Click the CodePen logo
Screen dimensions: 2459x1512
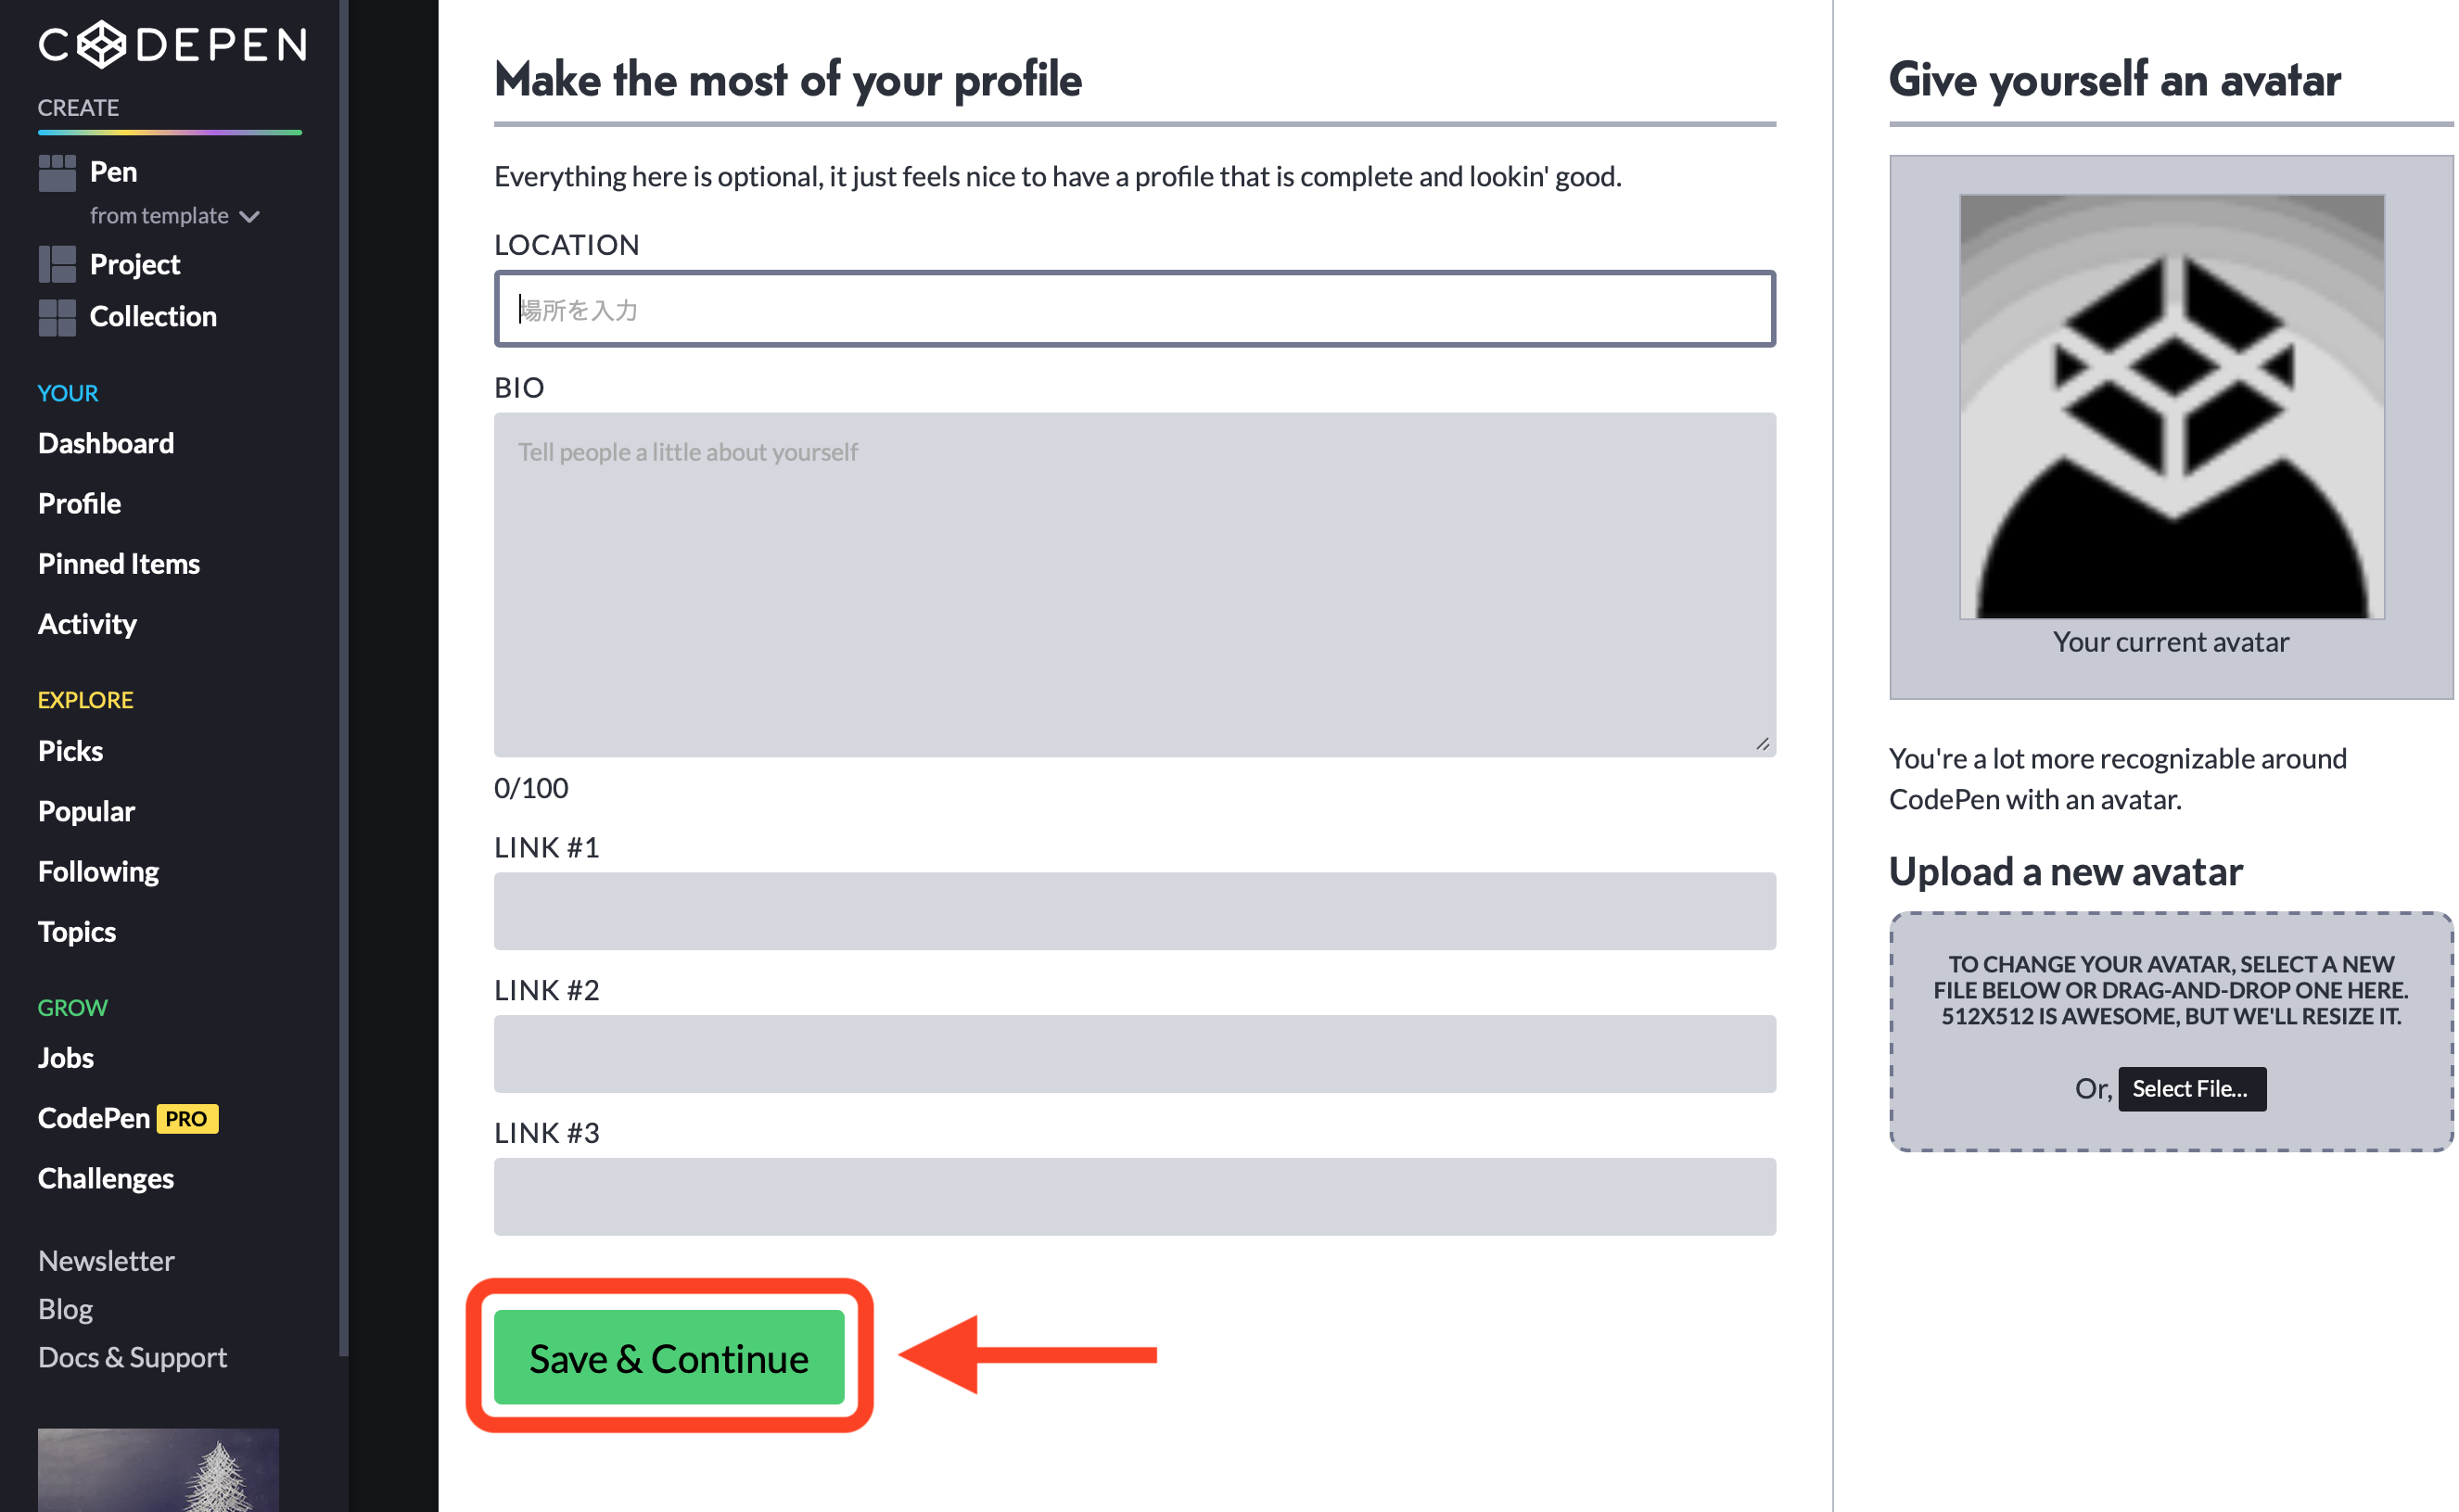point(172,45)
